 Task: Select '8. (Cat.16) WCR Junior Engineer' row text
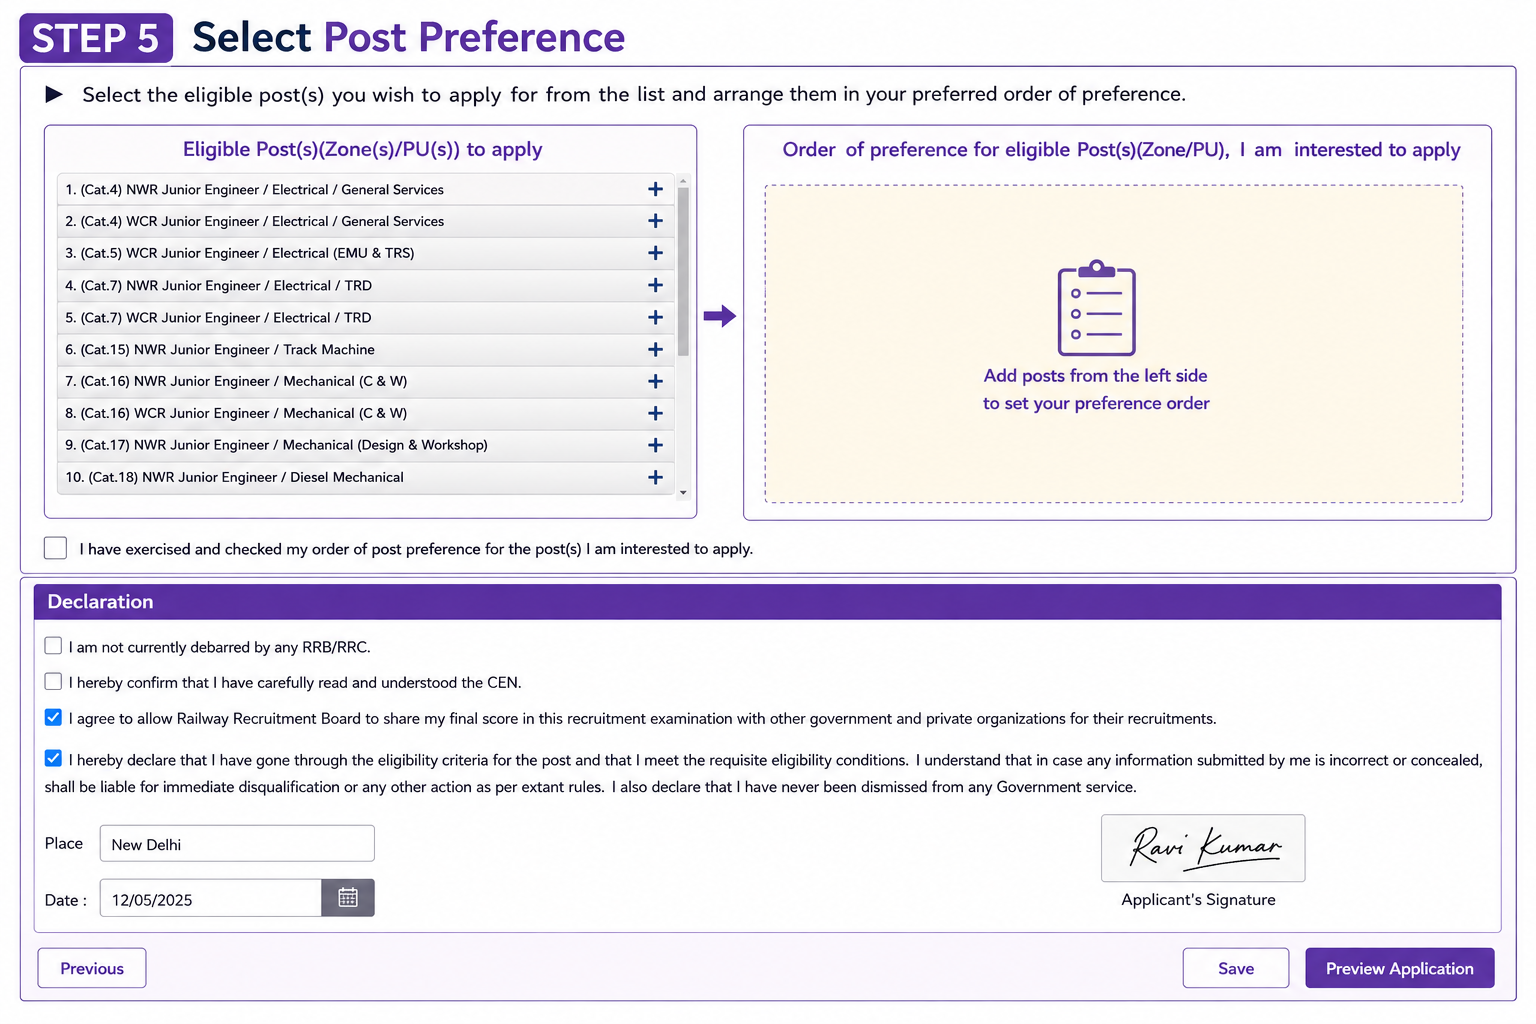(236, 413)
